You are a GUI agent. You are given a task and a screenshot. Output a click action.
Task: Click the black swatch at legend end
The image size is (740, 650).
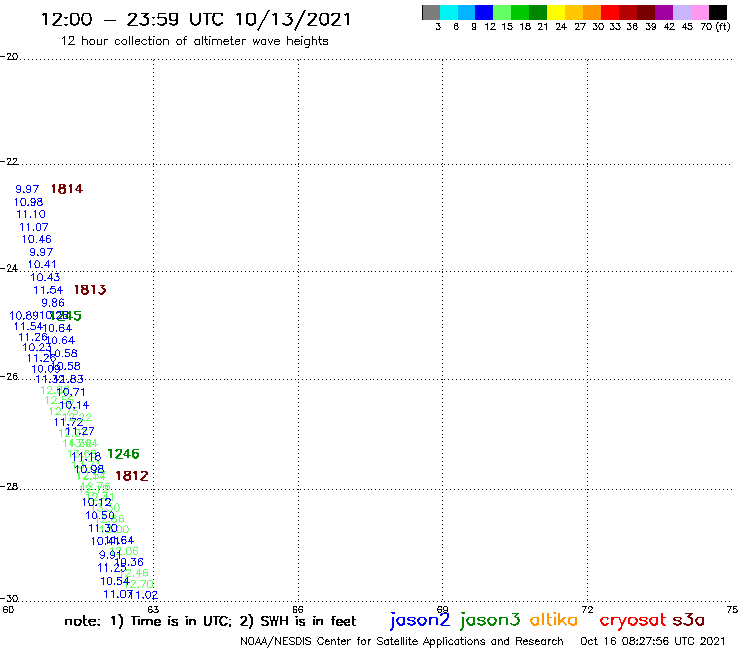tap(717, 12)
